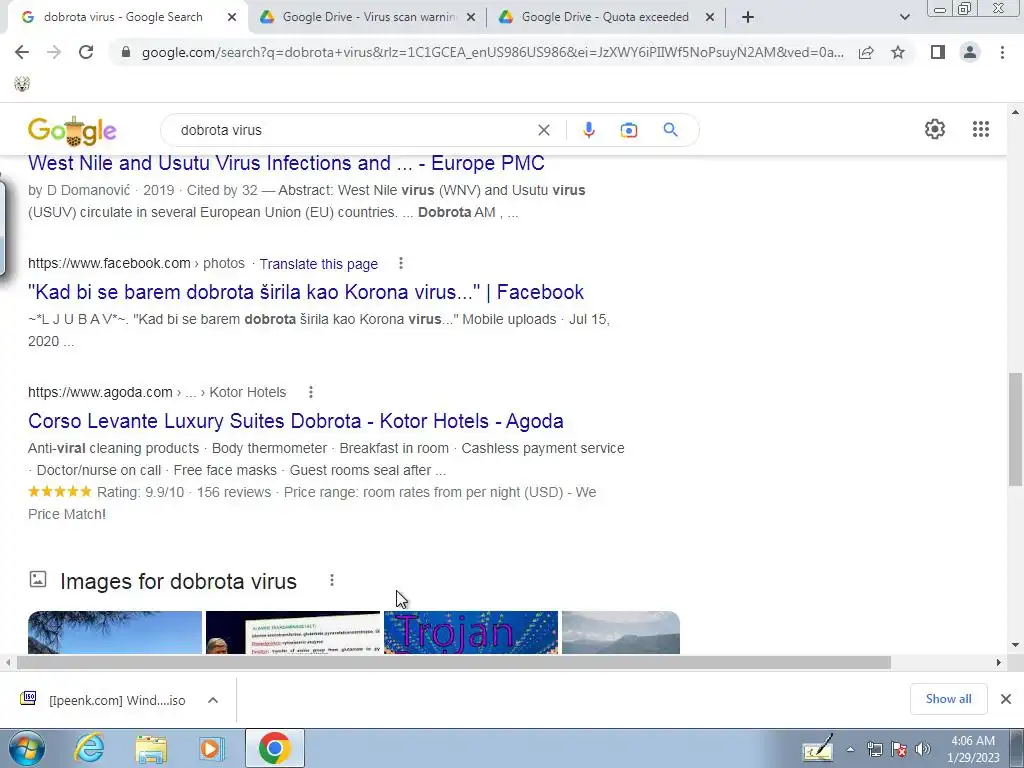Screen dimensions: 1024x768
Task: Open the document slide image thumbnail
Action: point(293,632)
